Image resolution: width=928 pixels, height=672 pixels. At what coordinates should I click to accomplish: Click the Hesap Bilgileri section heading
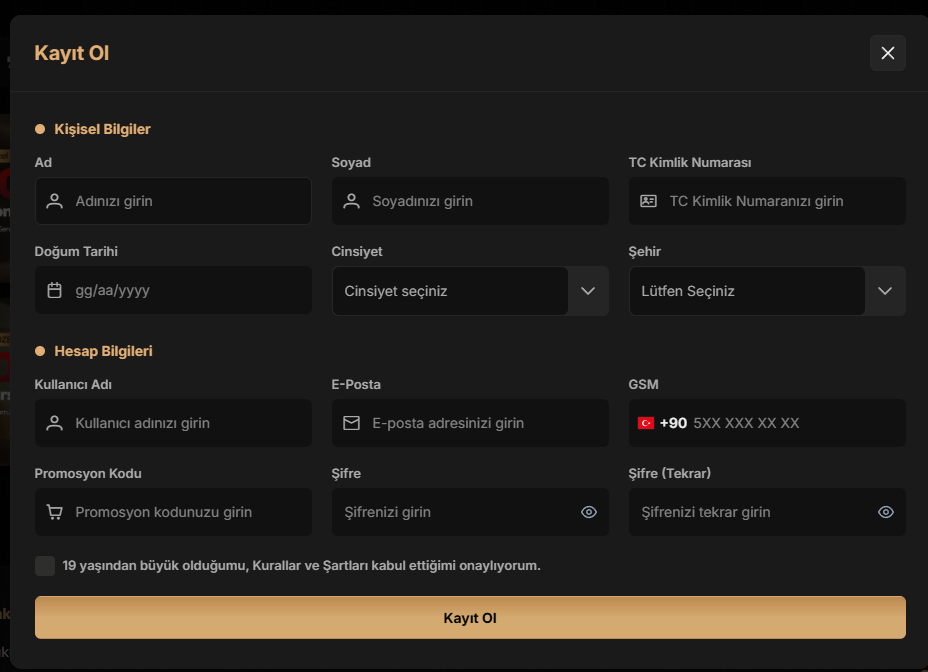(104, 351)
